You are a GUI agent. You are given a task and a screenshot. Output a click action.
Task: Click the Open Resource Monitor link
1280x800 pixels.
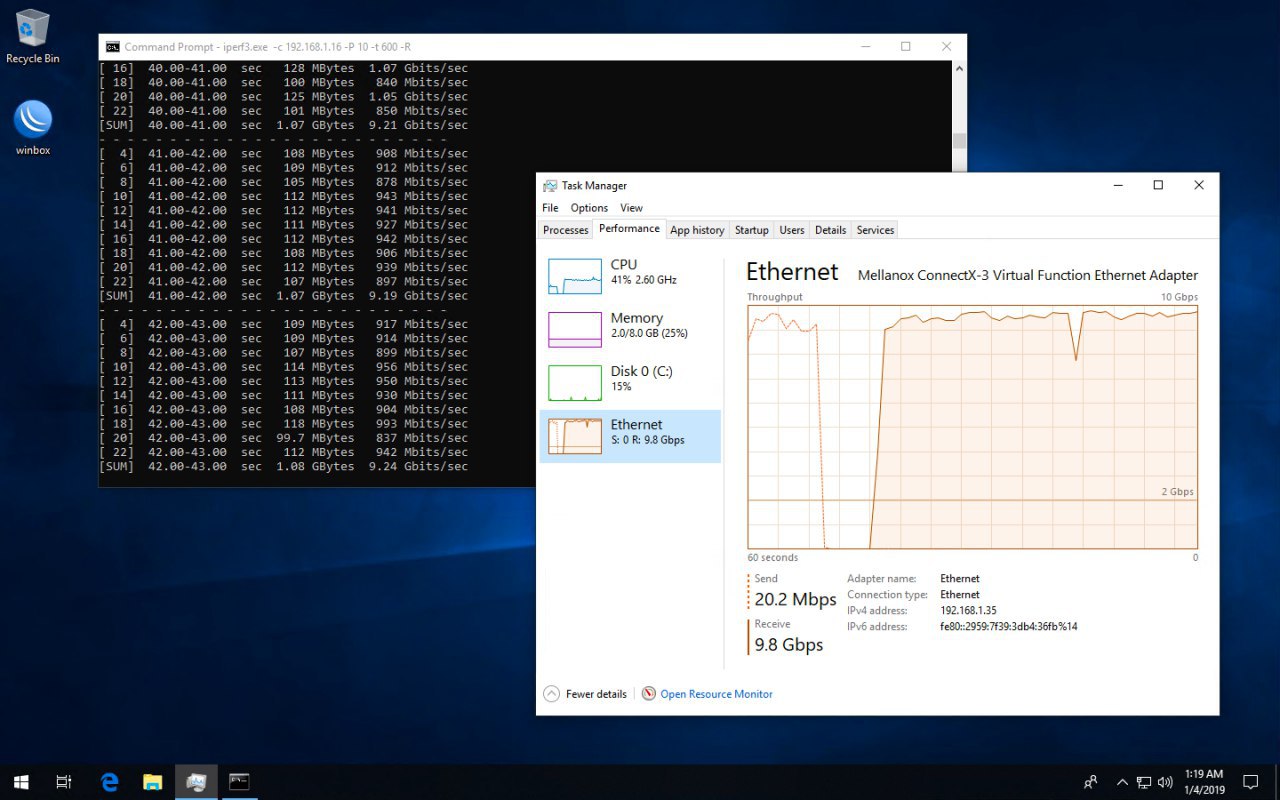[x=716, y=694]
